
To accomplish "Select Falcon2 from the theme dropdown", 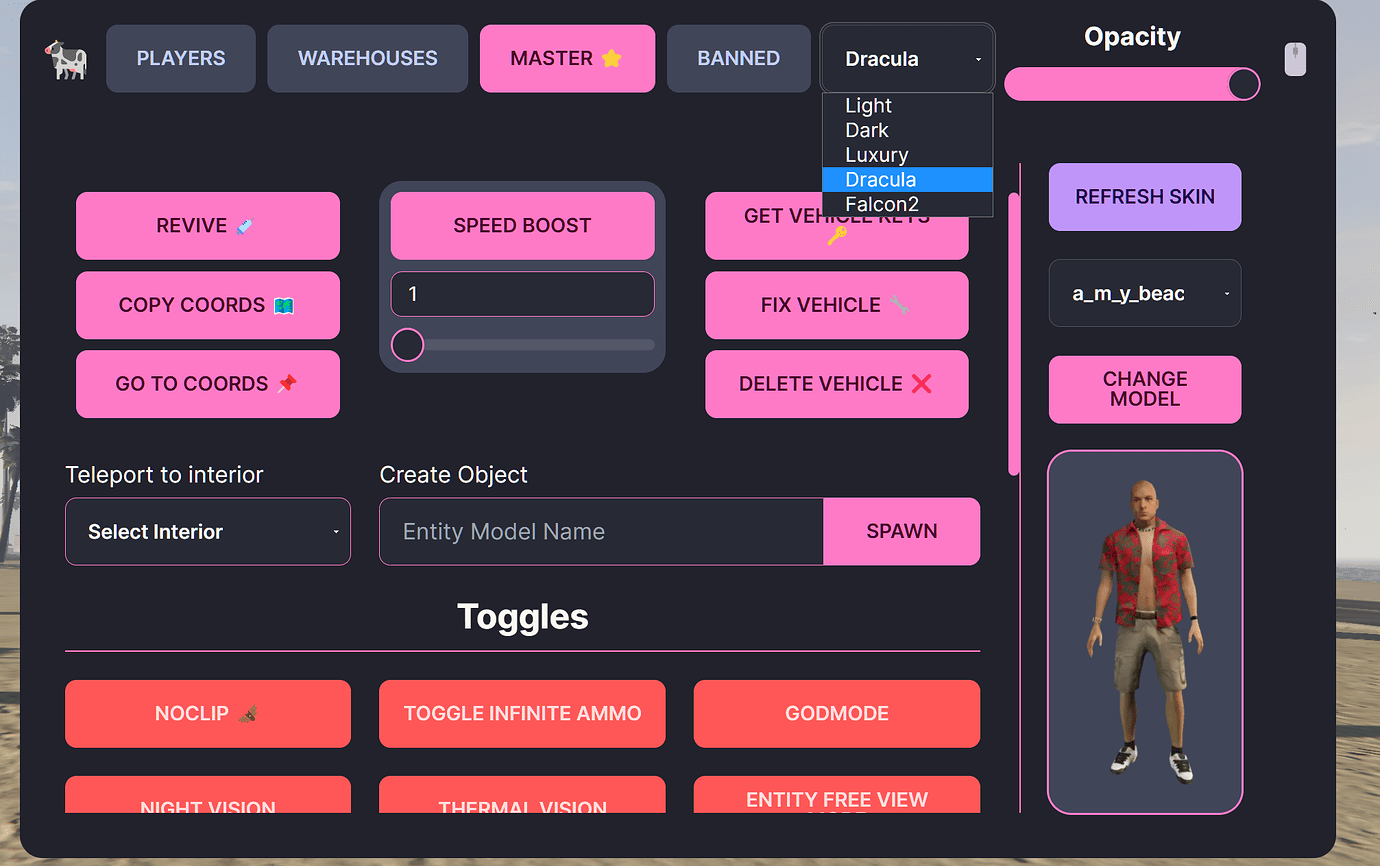I will click(x=882, y=204).
